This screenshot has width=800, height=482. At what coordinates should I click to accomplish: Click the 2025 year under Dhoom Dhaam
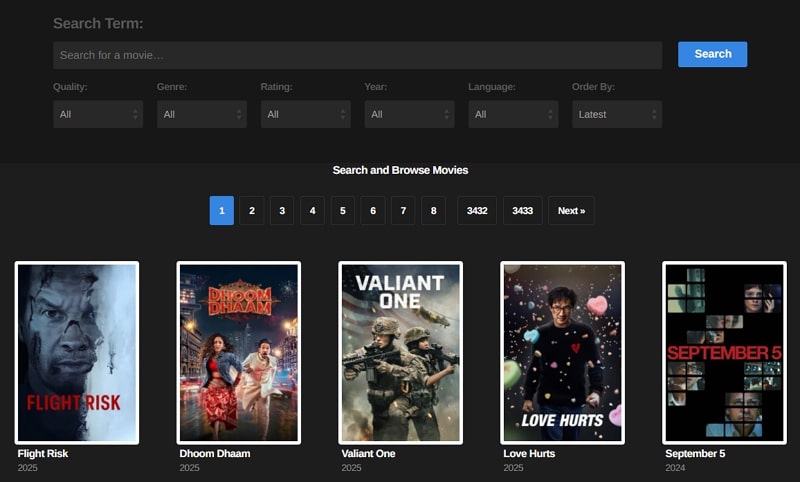(189, 468)
